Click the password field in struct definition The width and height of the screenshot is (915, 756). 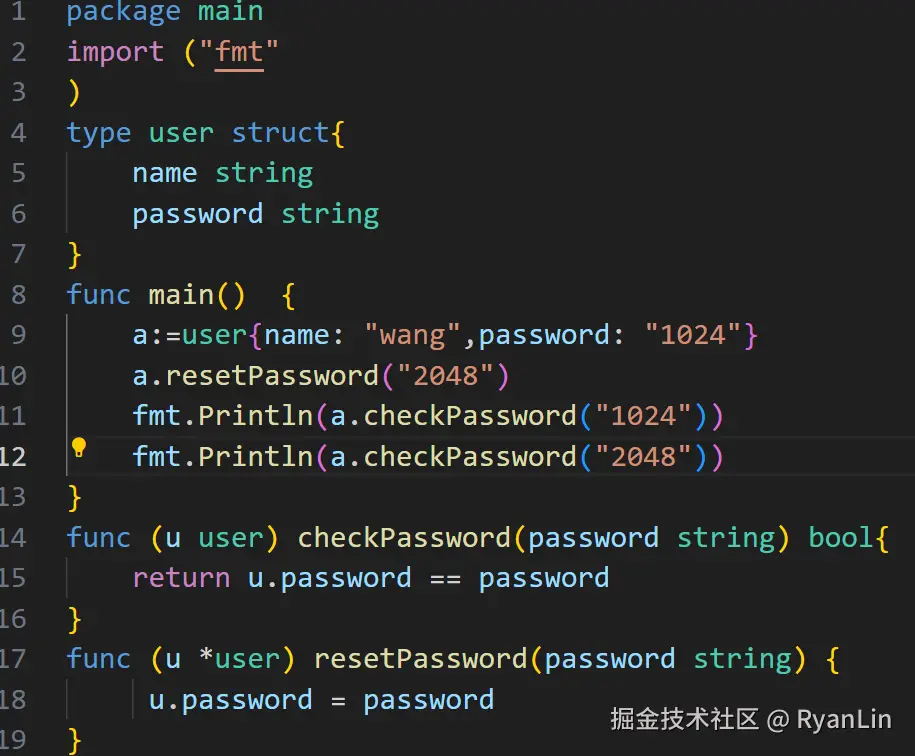197,214
